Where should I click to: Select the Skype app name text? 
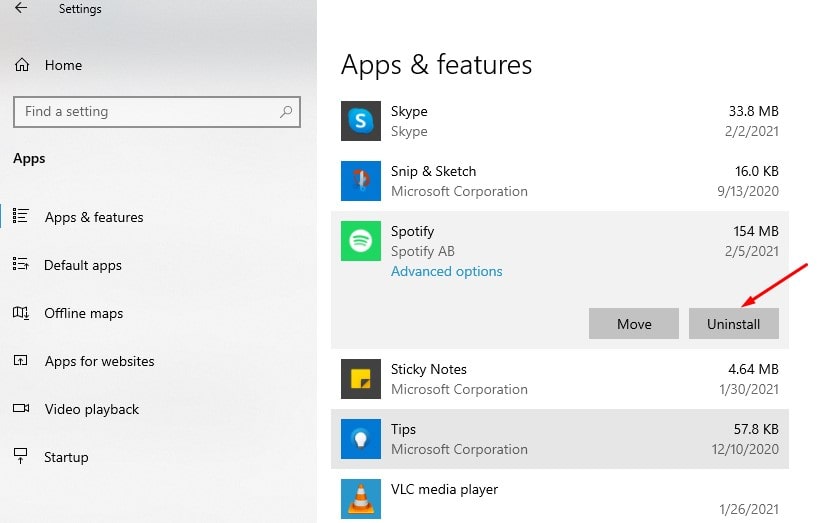(x=409, y=111)
